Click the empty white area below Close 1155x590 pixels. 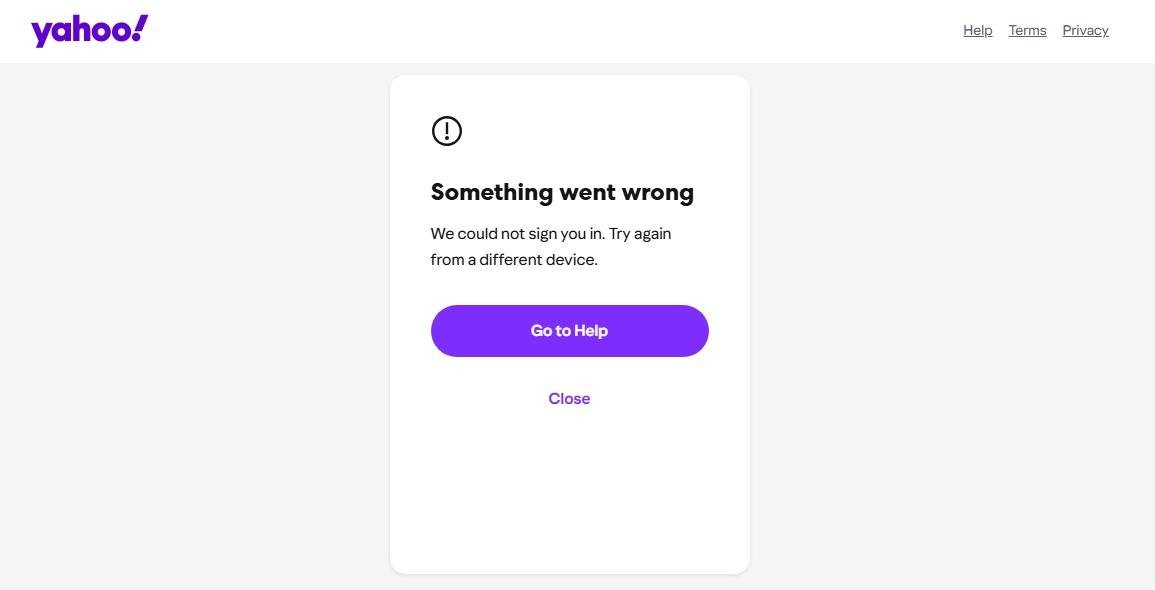[569, 490]
